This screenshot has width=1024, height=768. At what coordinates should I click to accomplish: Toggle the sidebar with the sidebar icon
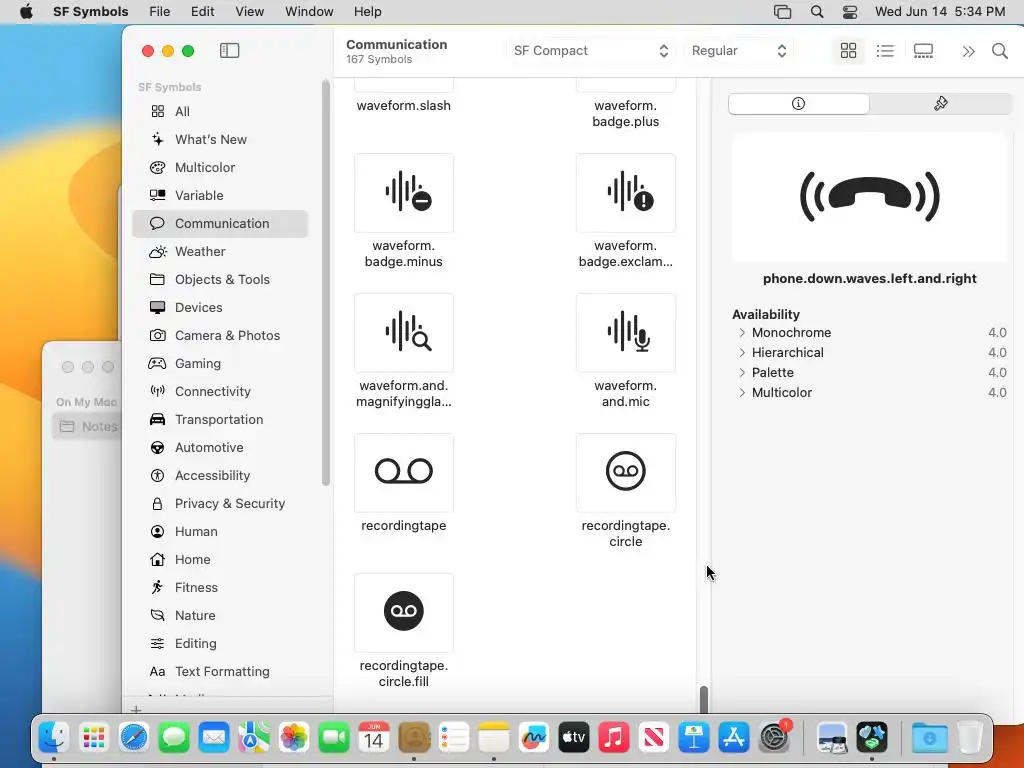(x=229, y=50)
